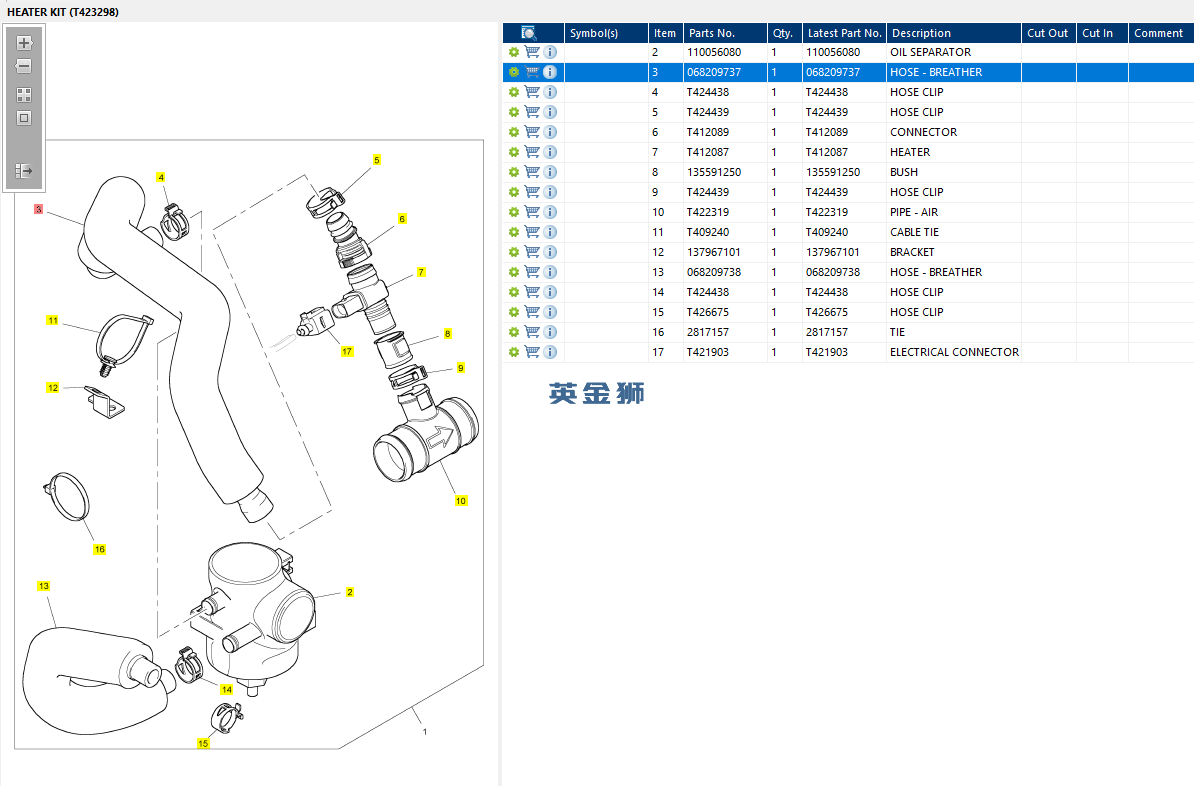
Task: Sort by the Parts No. column header
Action: point(711,33)
